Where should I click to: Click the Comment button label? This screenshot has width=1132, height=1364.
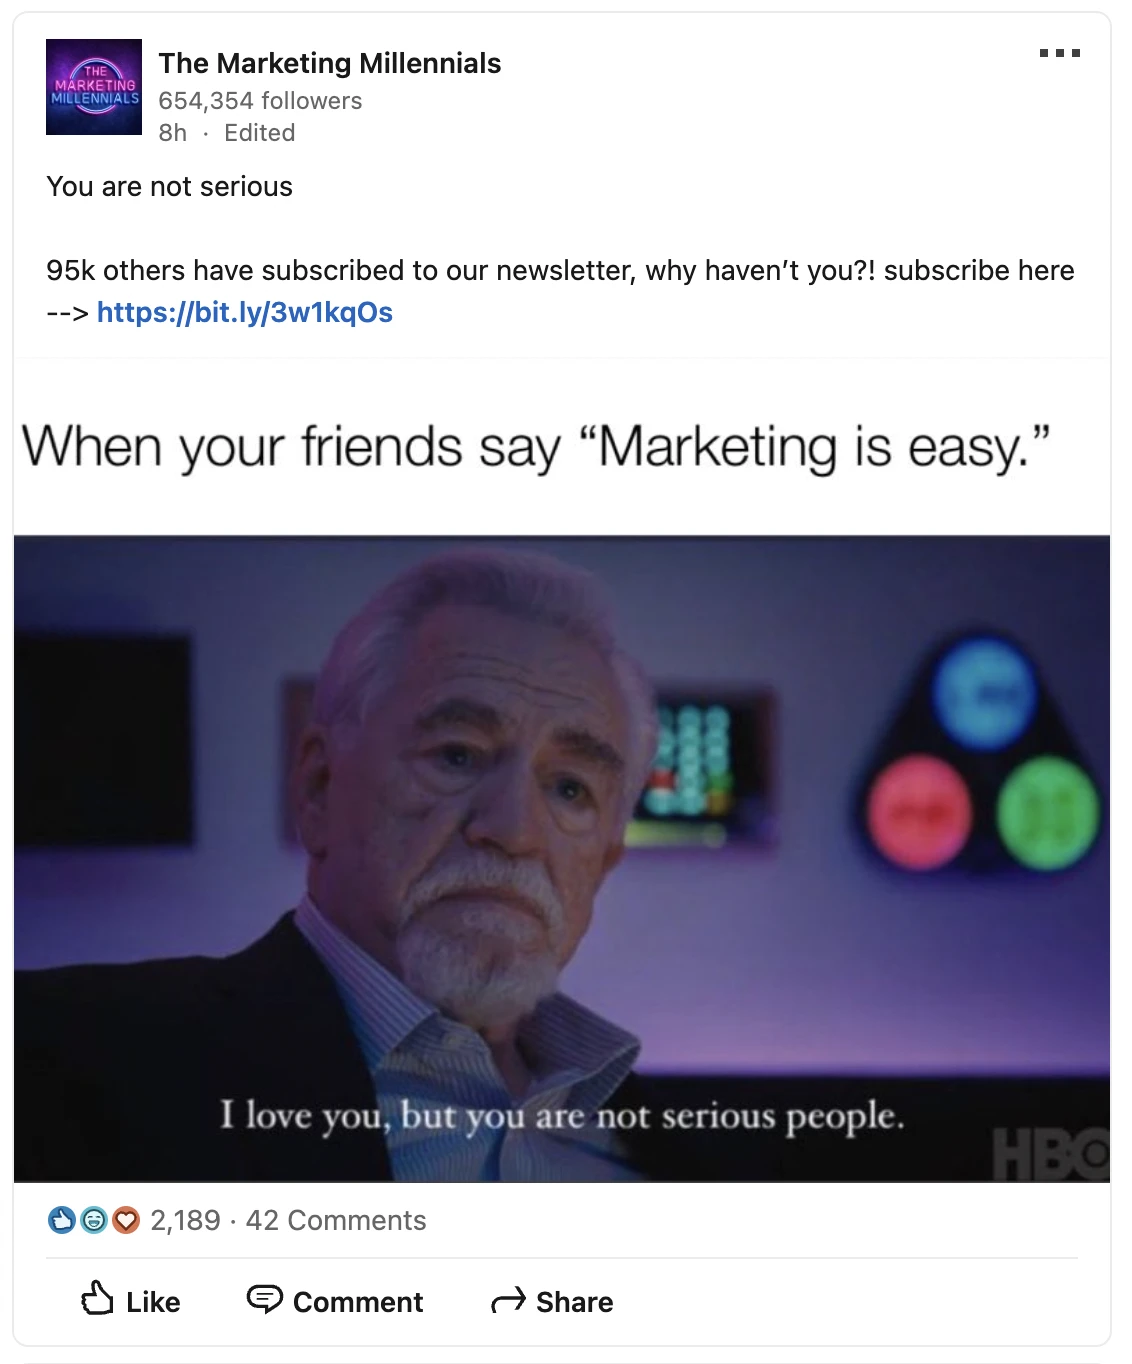click(358, 1302)
